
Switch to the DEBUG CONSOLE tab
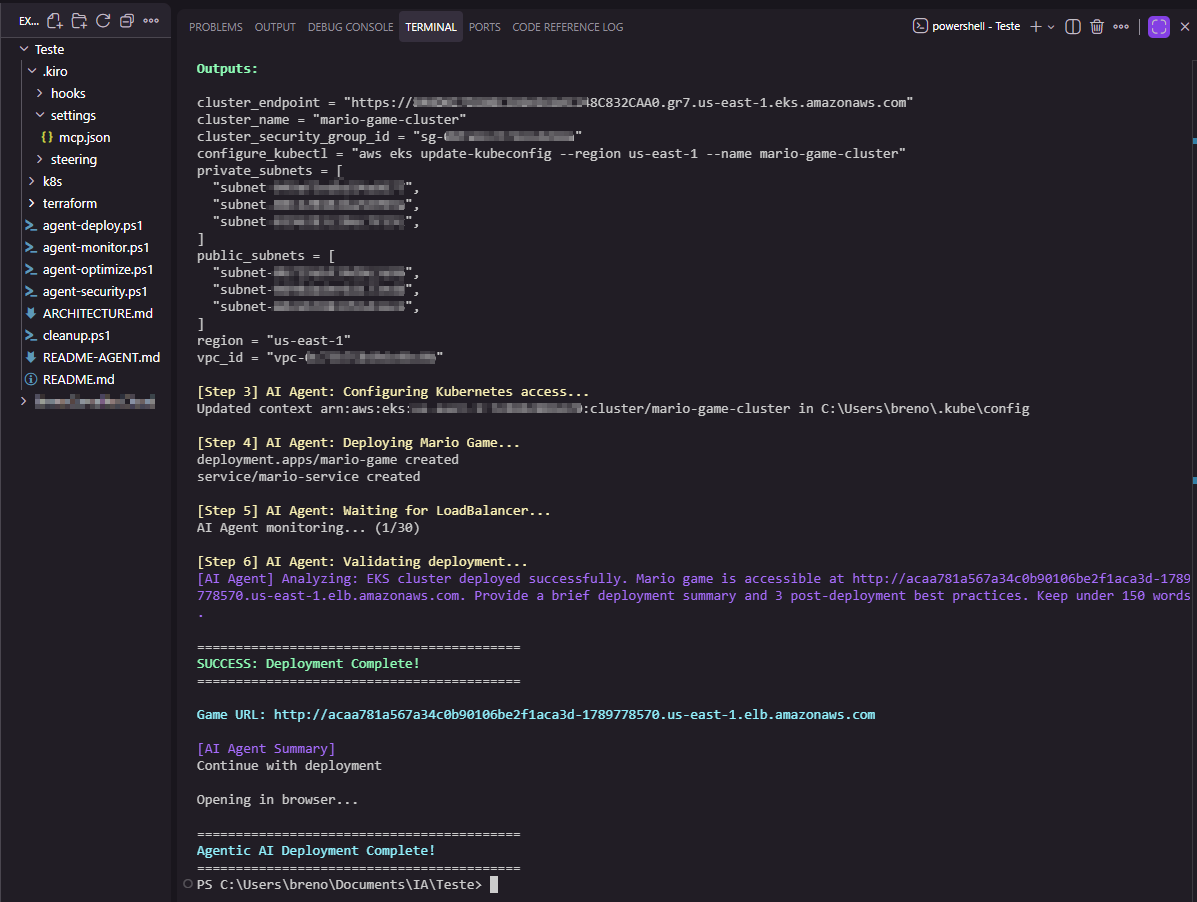click(x=350, y=27)
